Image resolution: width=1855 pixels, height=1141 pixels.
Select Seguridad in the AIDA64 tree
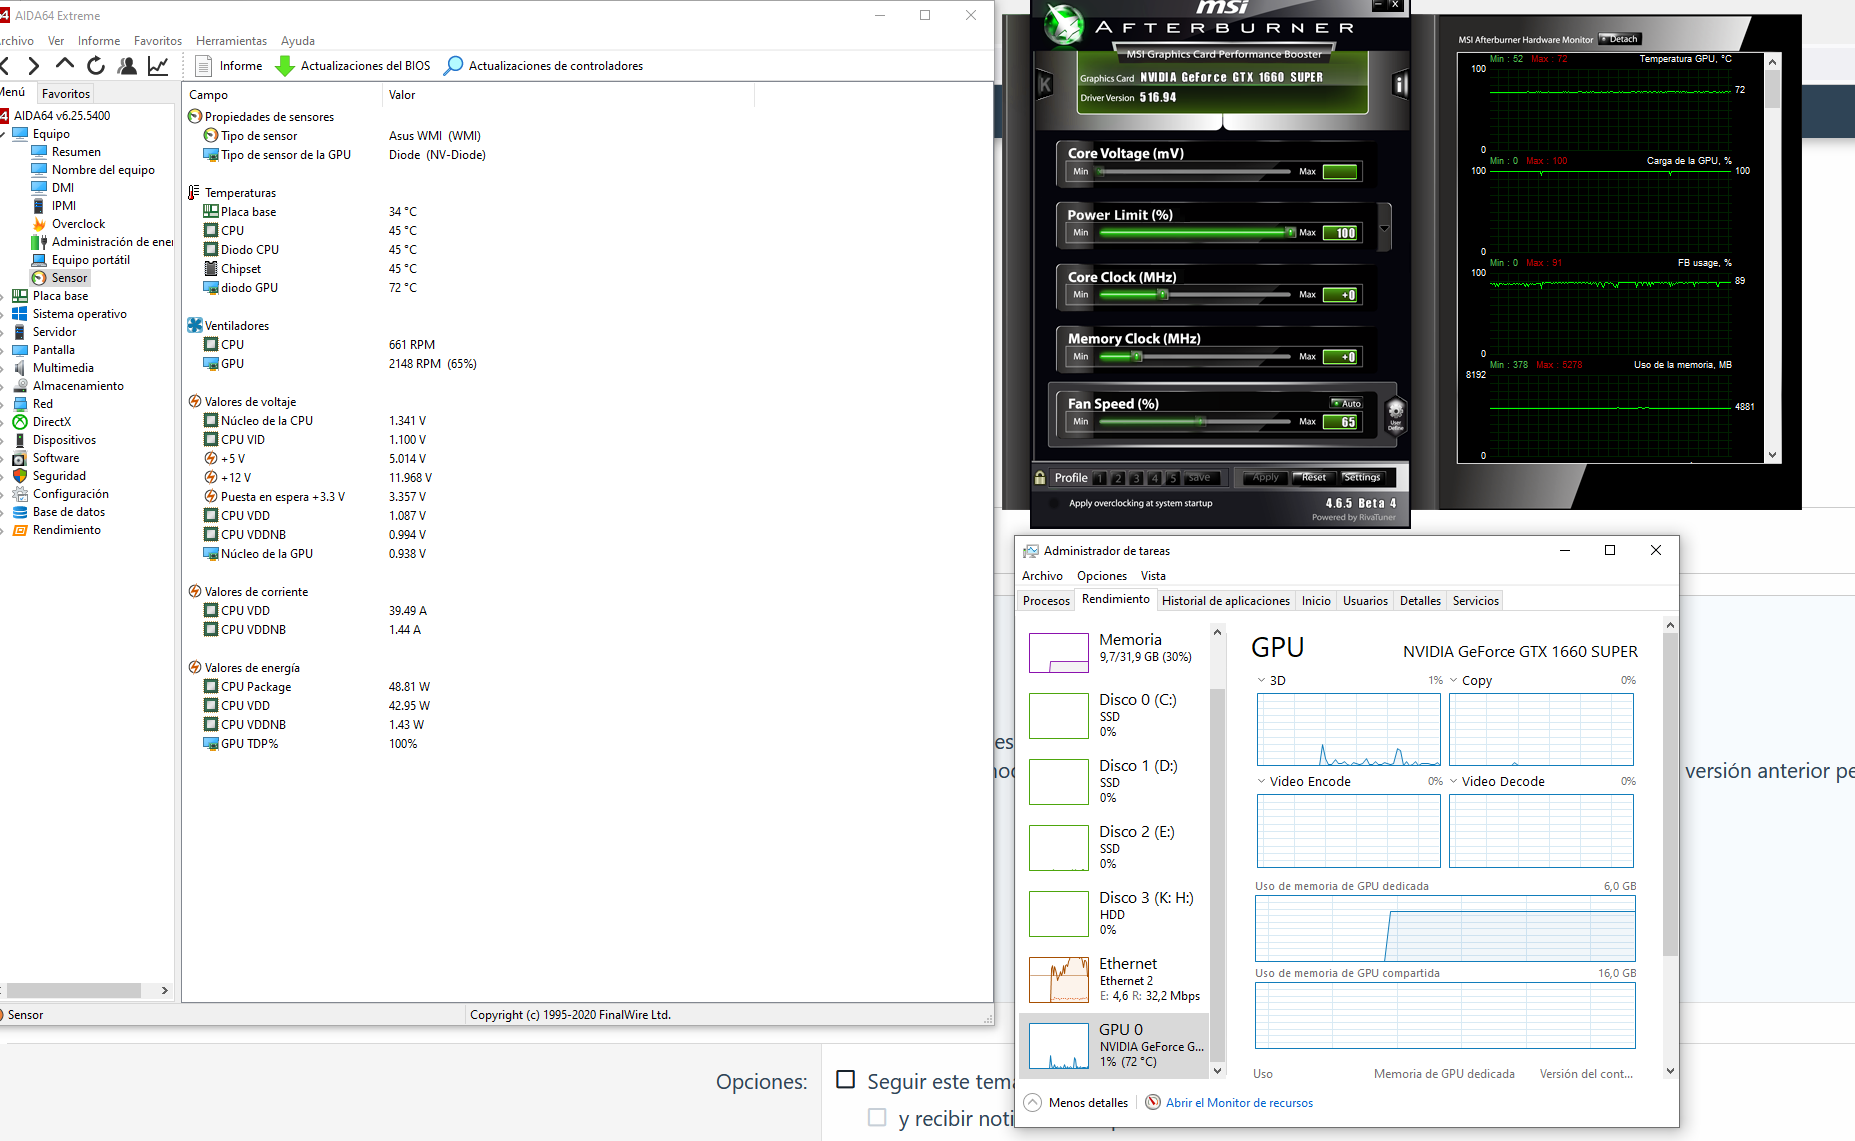(x=59, y=476)
